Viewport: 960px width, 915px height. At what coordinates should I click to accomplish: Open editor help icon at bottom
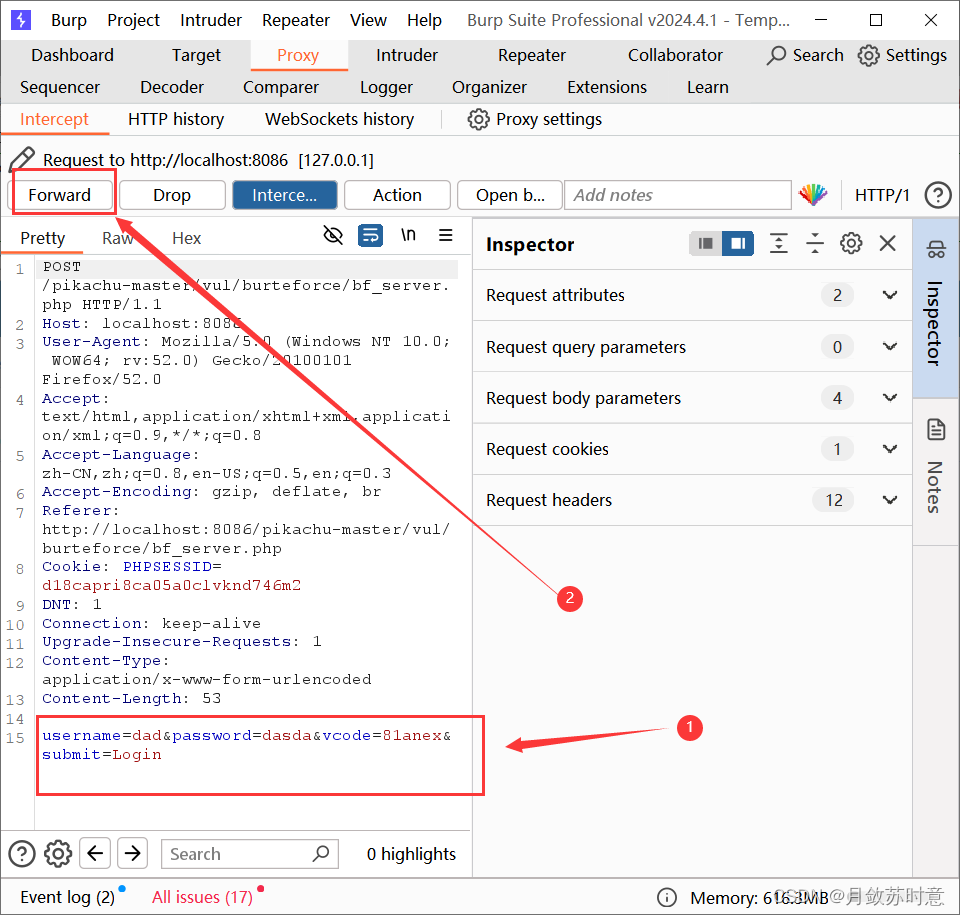point(22,854)
